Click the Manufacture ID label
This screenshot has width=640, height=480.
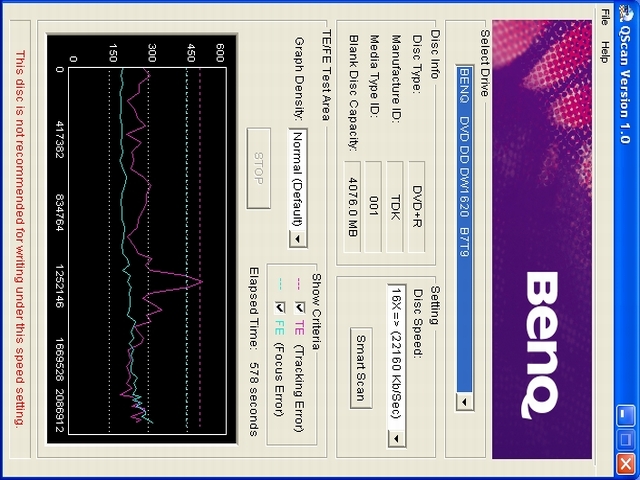(396, 78)
